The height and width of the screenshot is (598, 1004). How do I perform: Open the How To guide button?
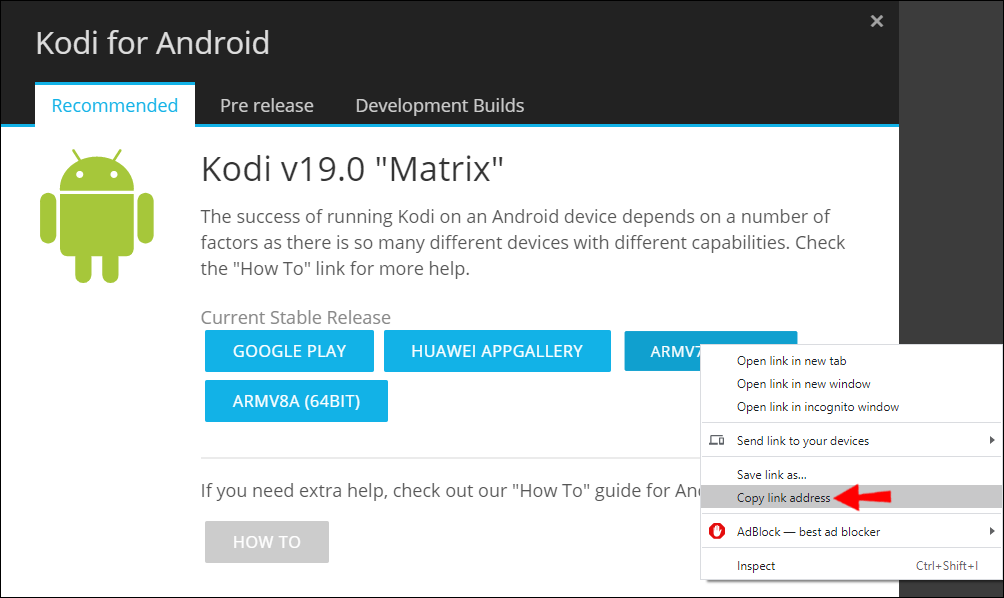[267, 542]
